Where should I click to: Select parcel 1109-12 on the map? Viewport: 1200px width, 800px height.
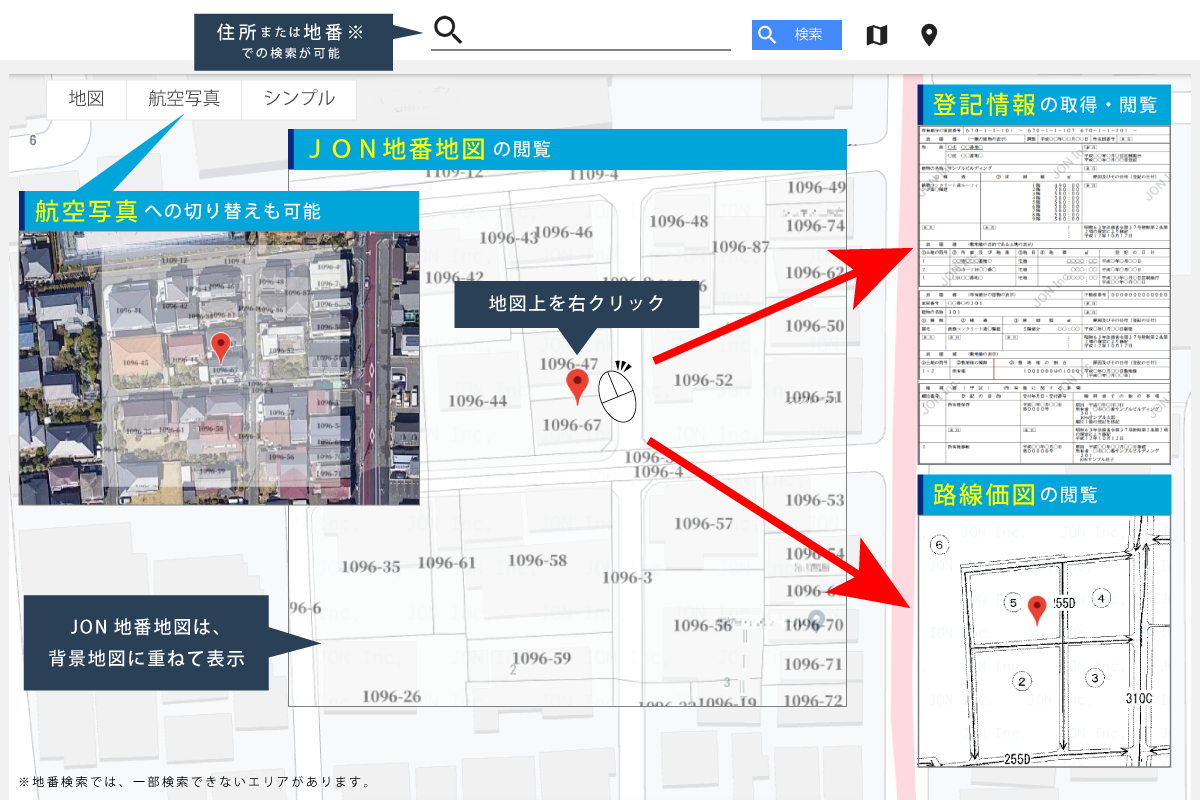tap(454, 173)
